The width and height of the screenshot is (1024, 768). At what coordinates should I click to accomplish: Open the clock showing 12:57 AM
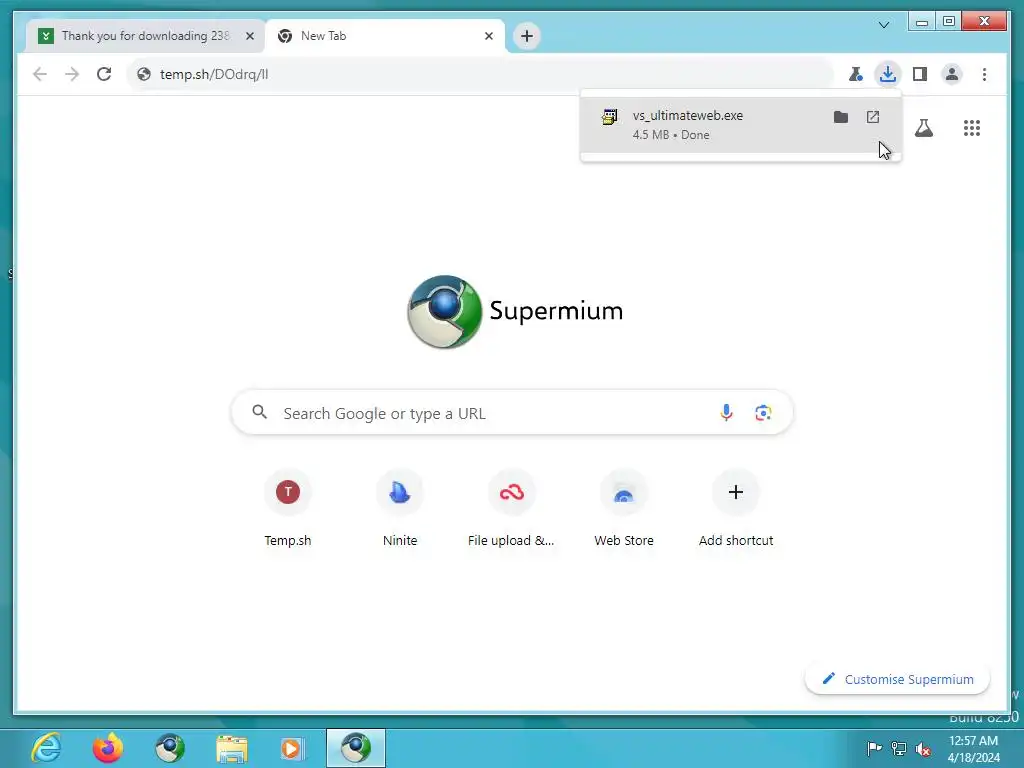tap(973, 748)
